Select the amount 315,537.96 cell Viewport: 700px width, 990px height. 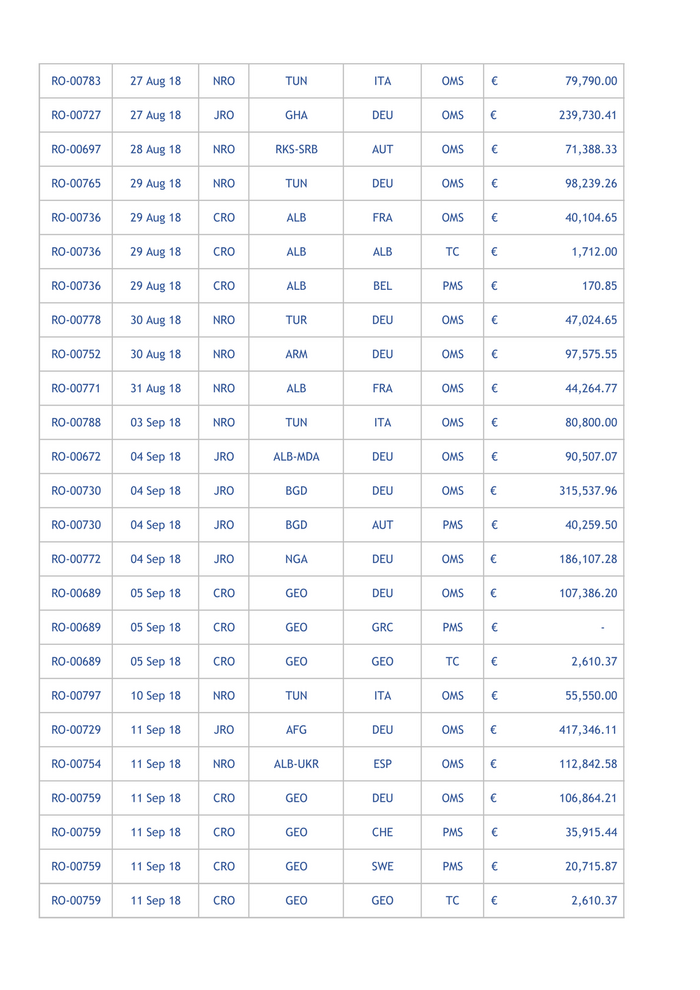(587, 491)
